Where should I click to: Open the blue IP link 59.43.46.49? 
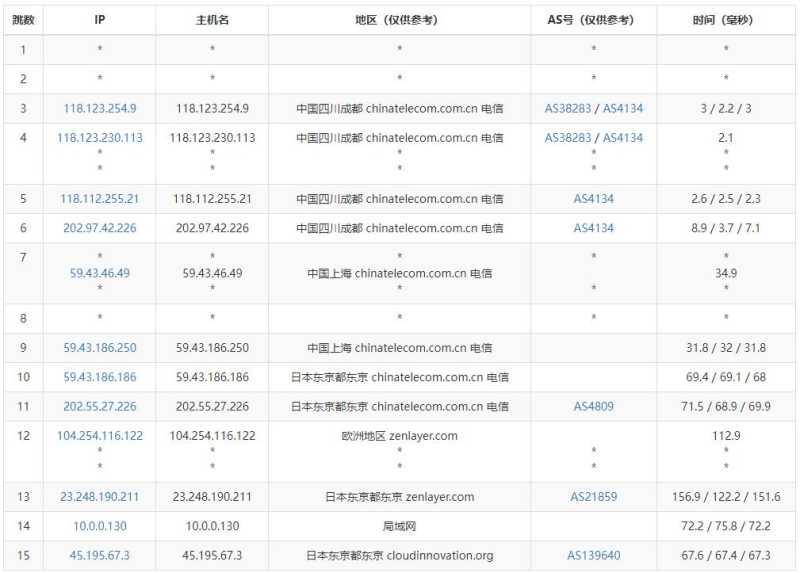[x=99, y=273]
